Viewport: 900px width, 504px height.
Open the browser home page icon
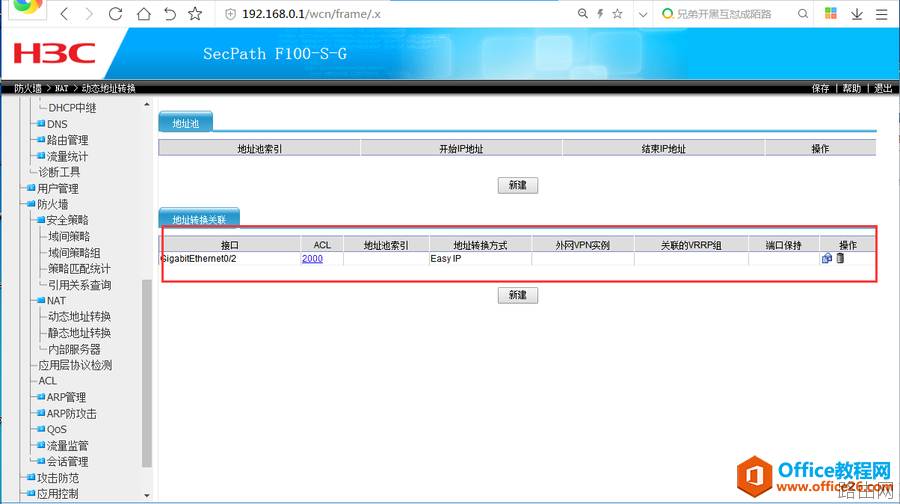(x=143, y=14)
